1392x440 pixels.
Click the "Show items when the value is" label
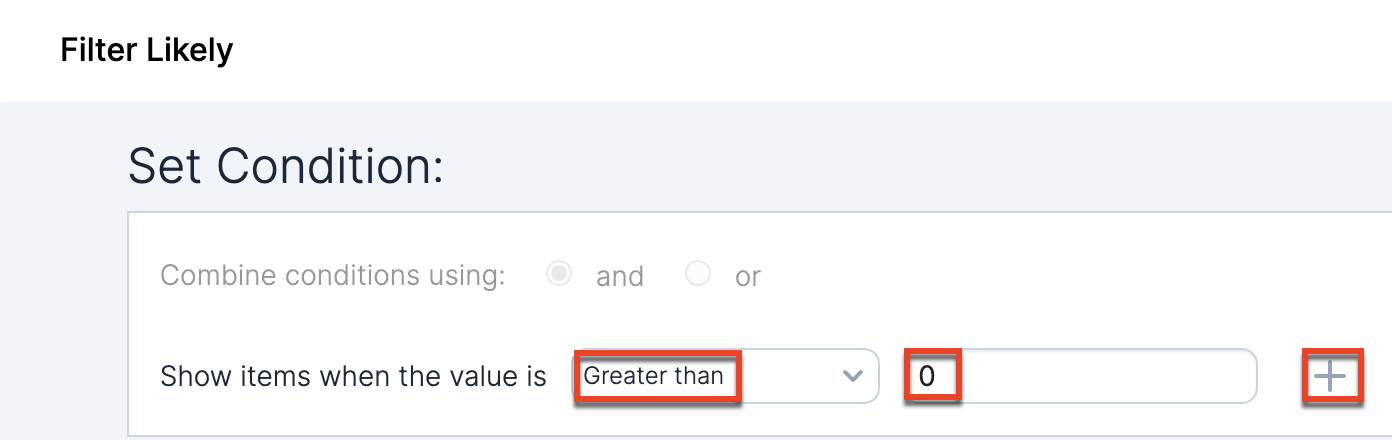pos(353,376)
